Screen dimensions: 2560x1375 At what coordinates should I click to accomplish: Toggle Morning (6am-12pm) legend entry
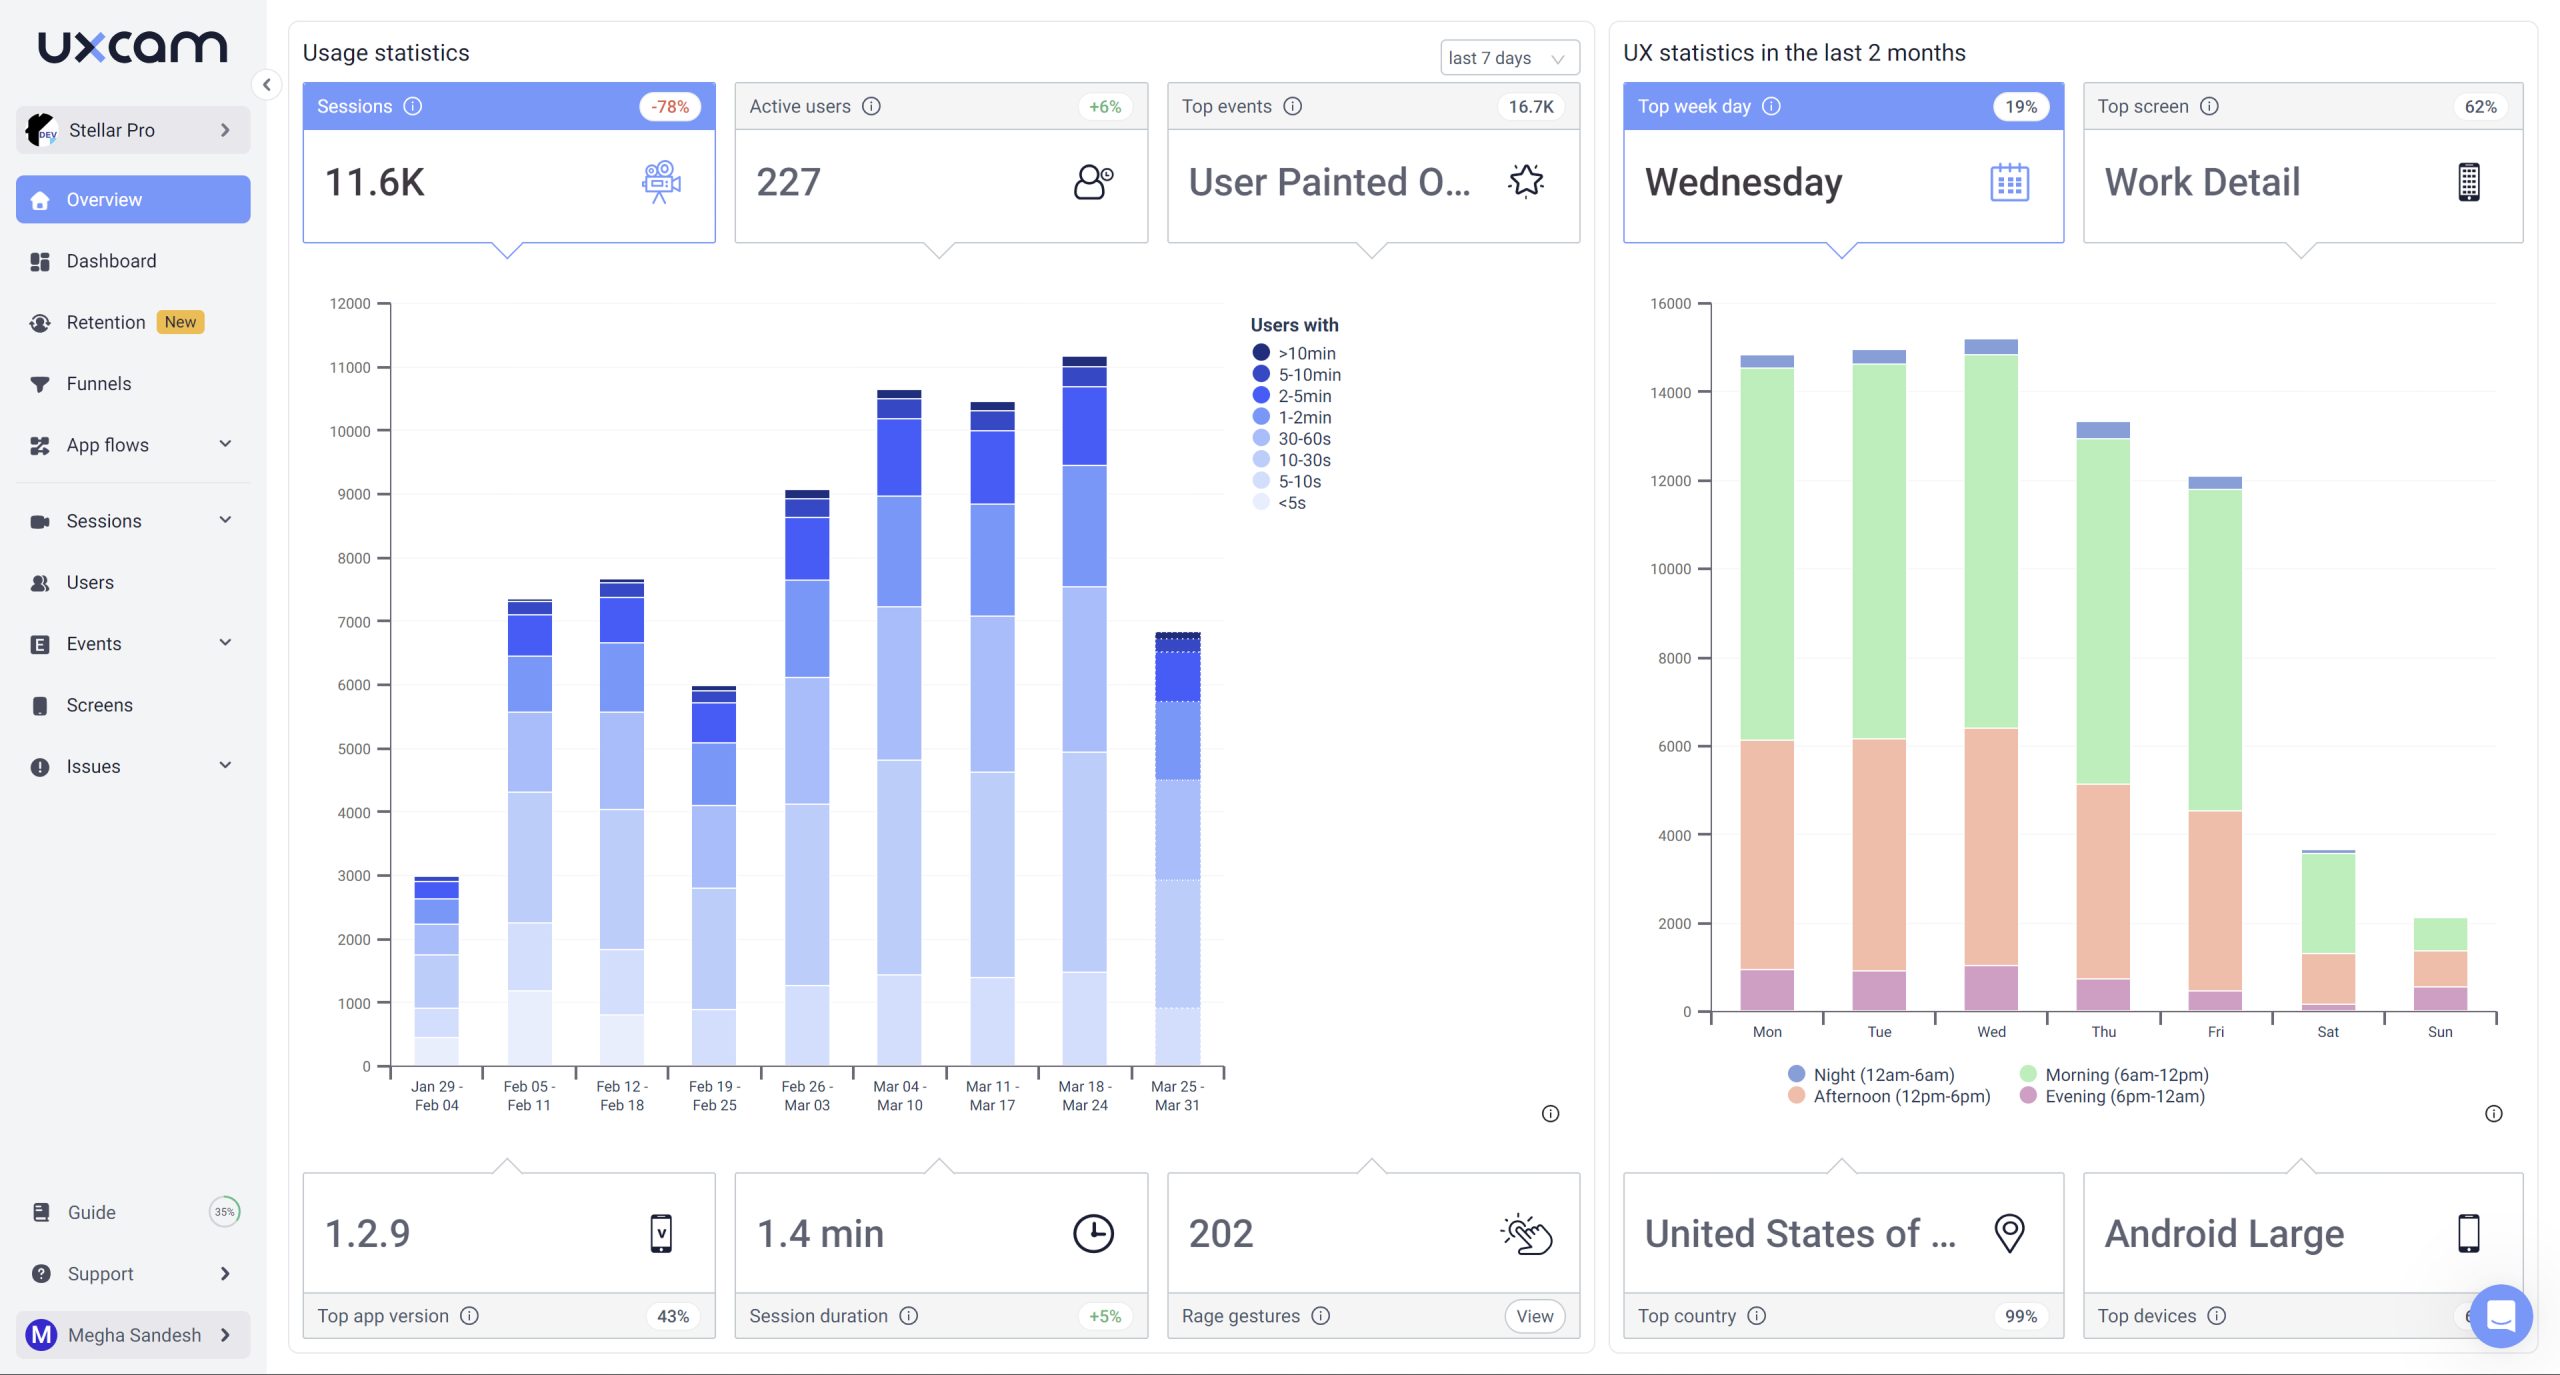coord(2125,1075)
